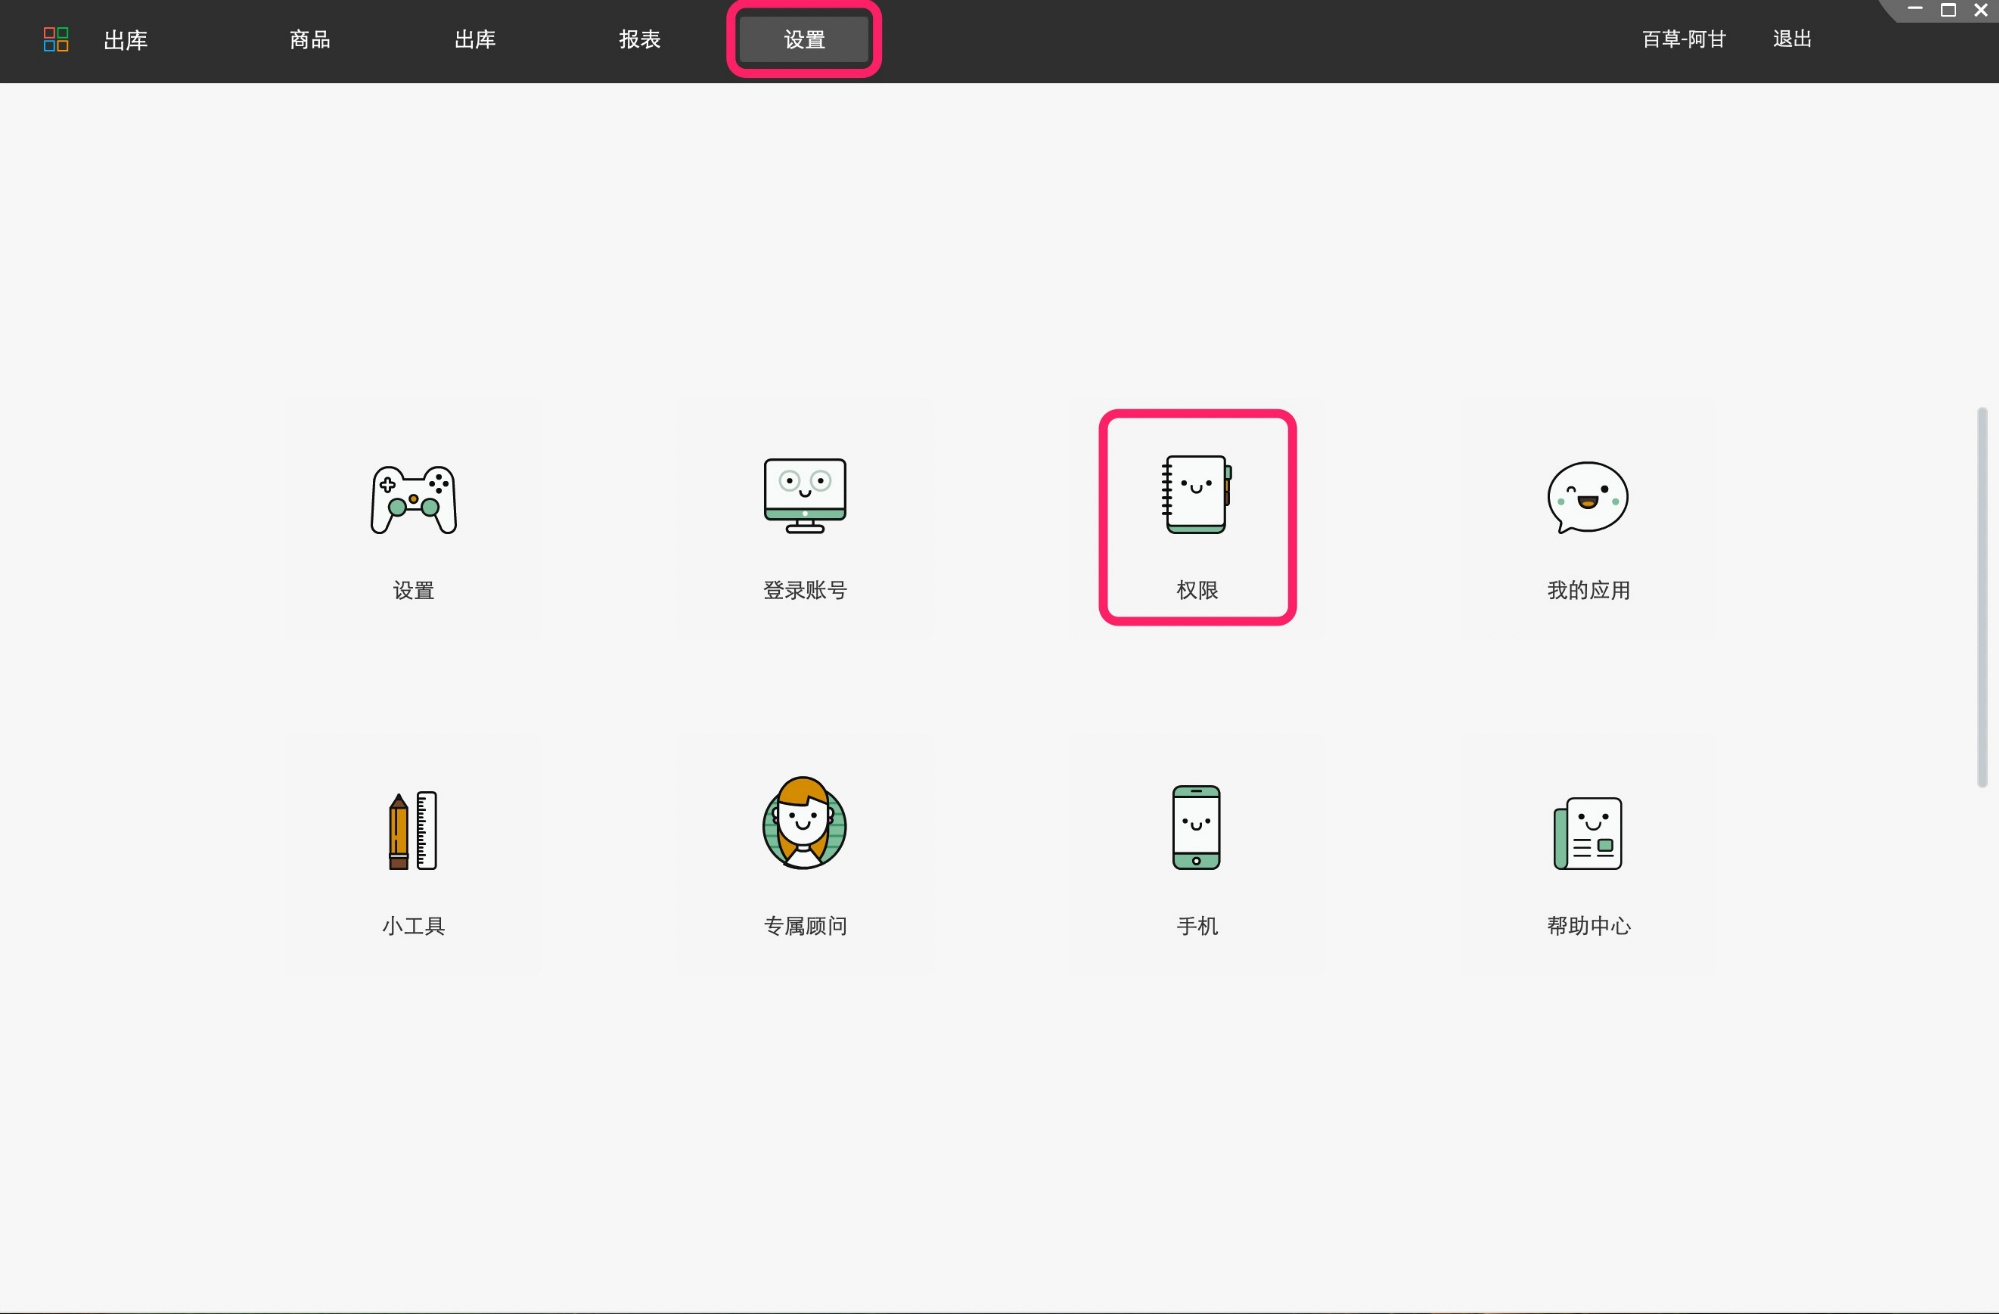Screen dimensions: 1999x1314
Task: Click the 百草-阿甘 account name
Action: pyautogui.click(x=1684, y=39)
